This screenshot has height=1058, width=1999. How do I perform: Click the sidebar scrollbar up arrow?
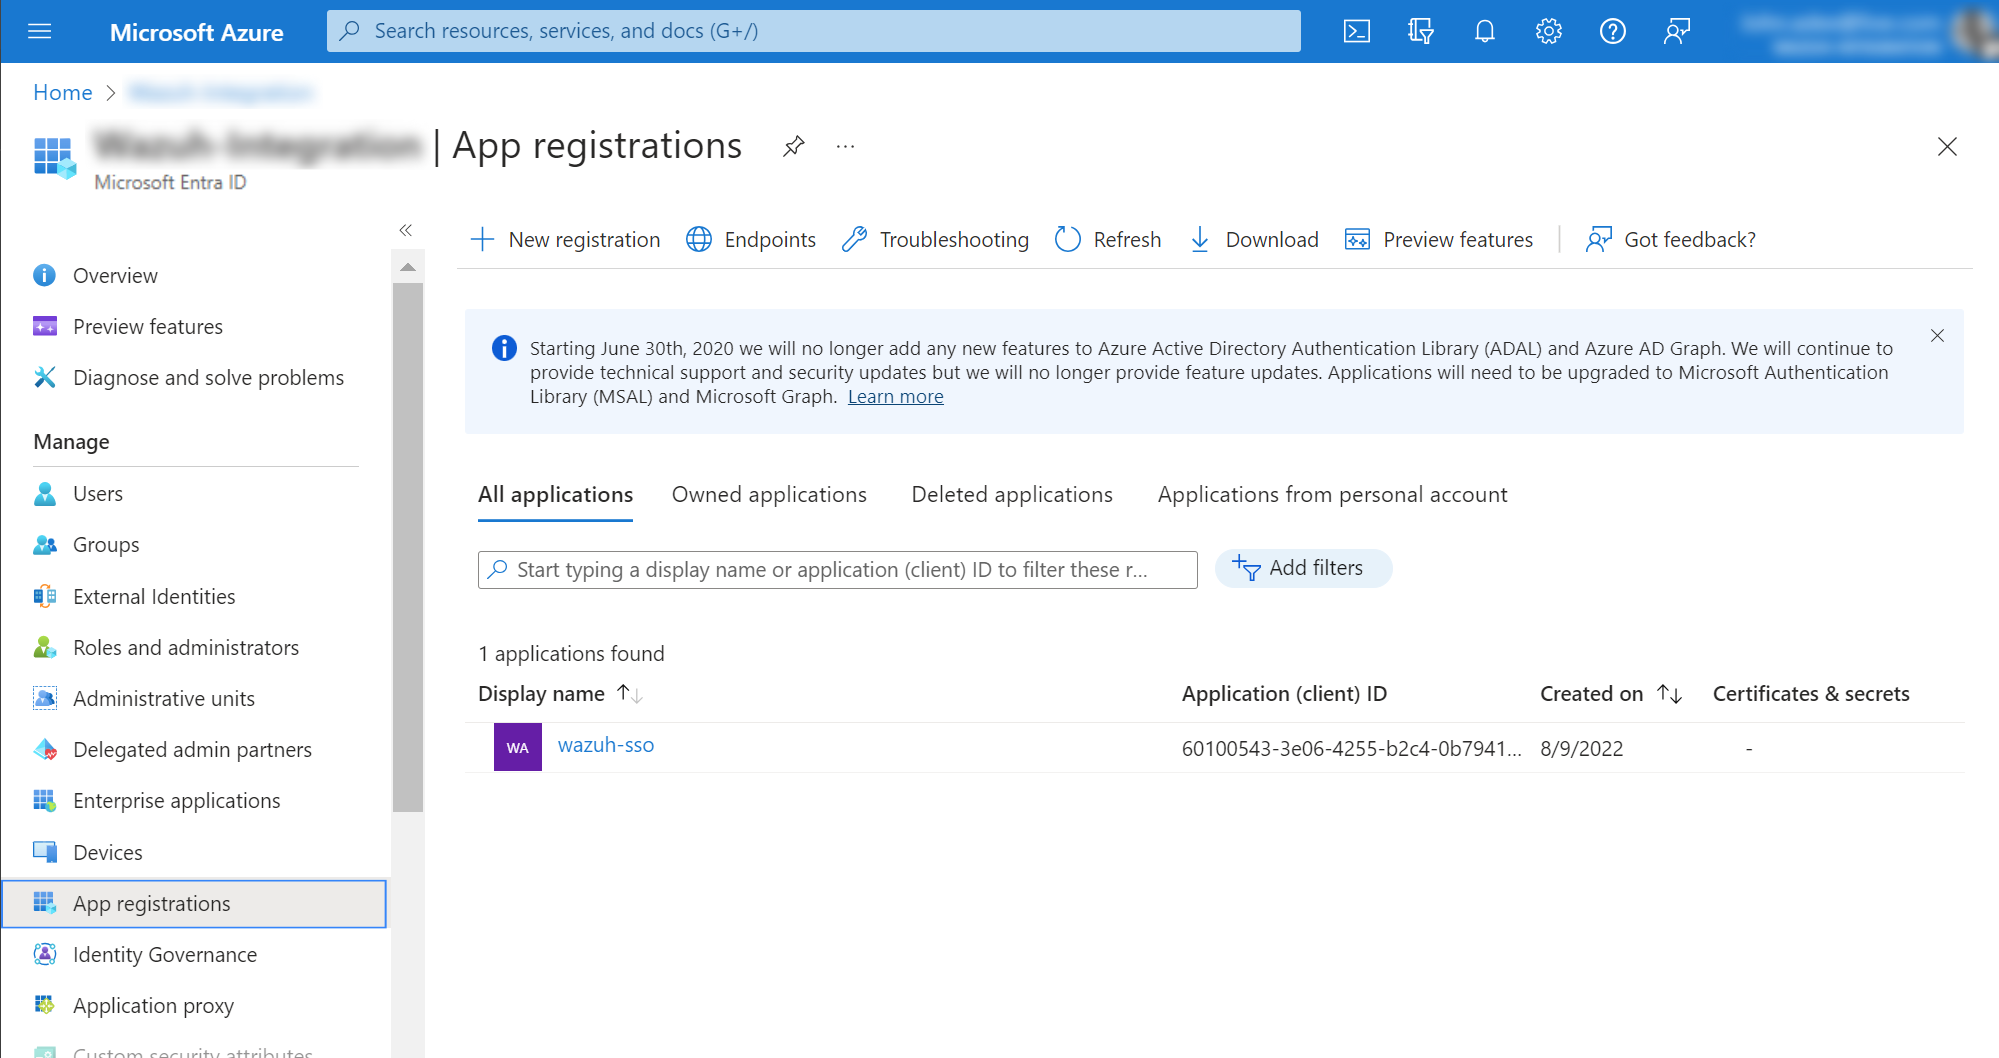click(407, 267)
